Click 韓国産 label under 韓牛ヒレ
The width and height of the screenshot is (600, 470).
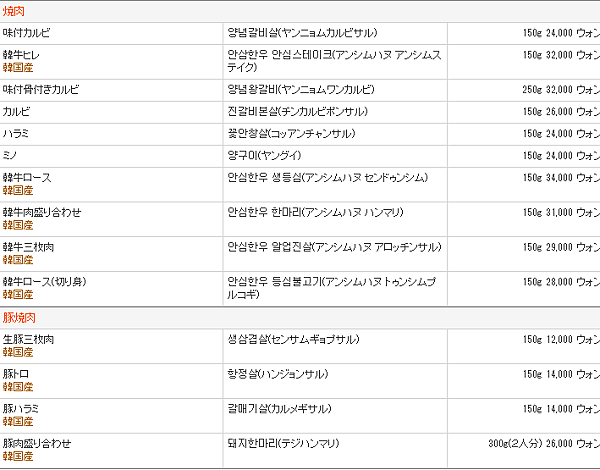18,68
